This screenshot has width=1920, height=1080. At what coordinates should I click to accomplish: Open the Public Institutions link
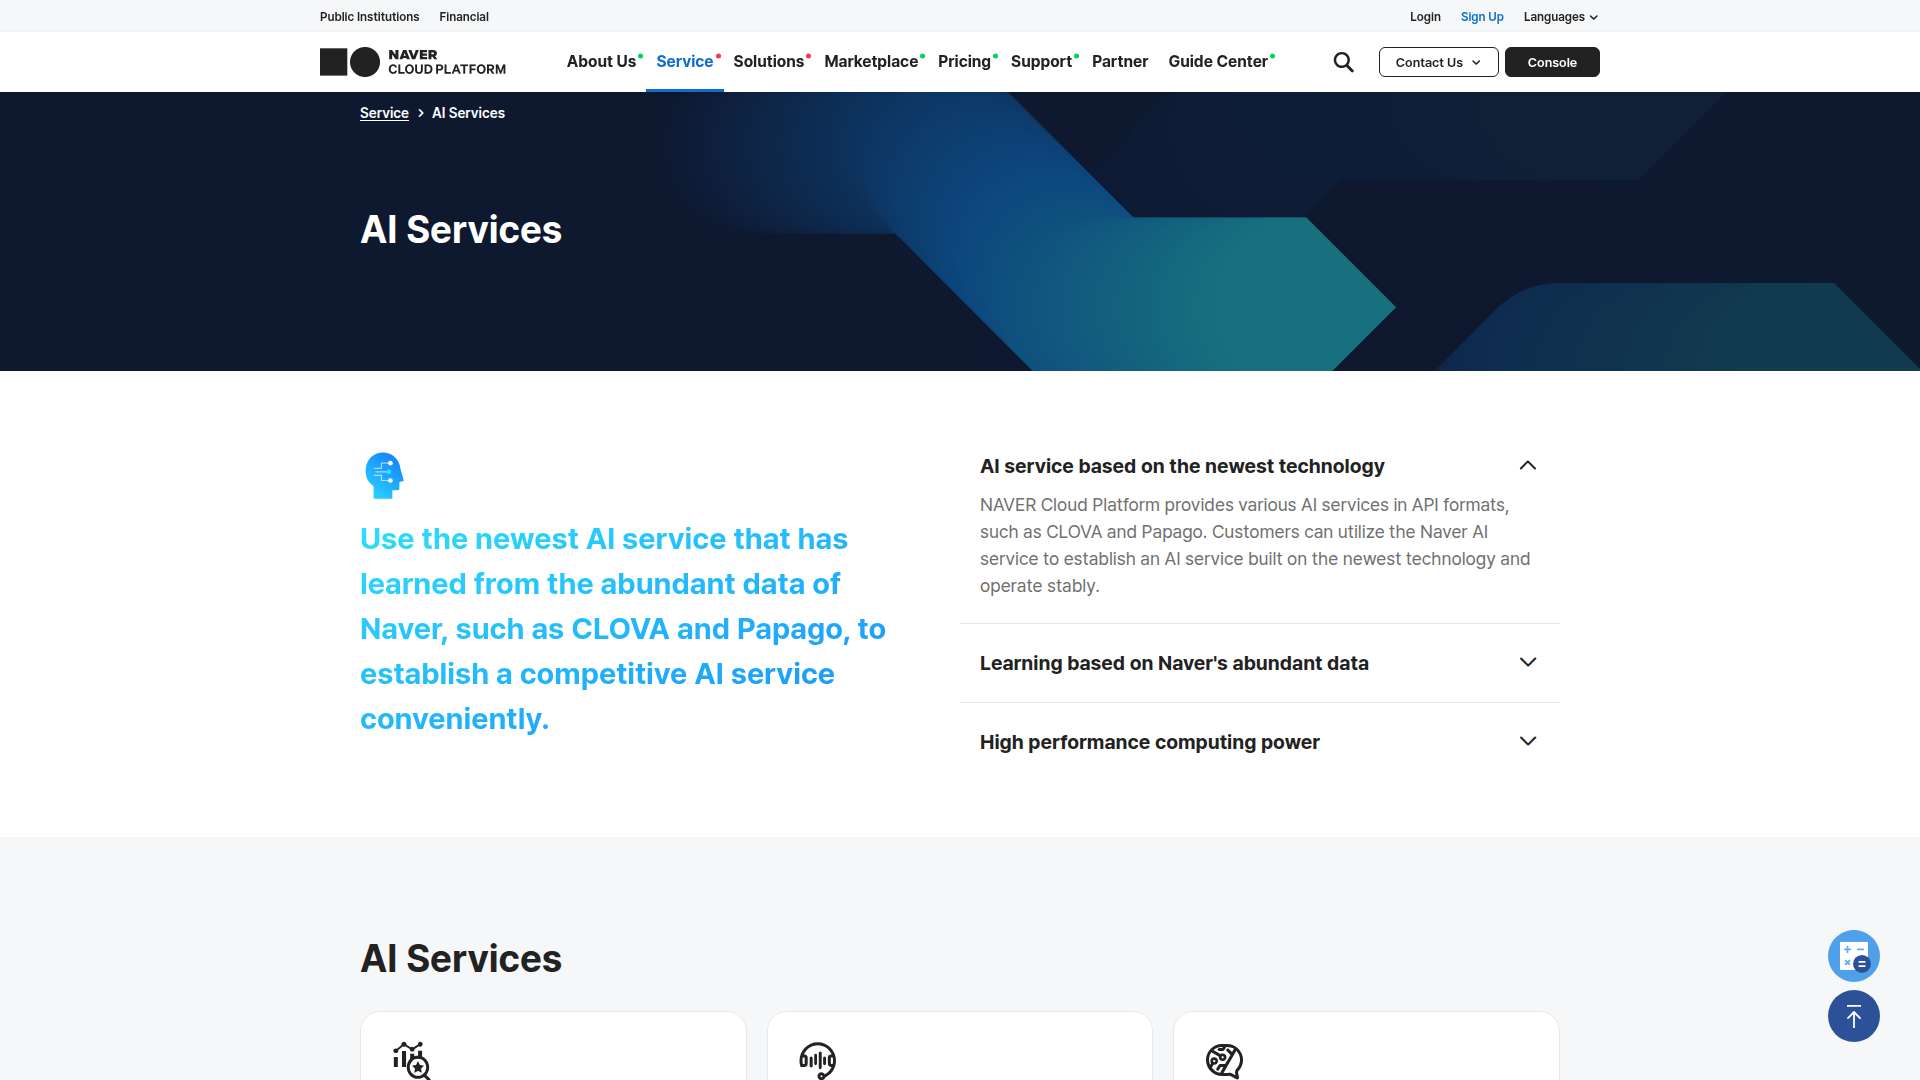point(369,17)
